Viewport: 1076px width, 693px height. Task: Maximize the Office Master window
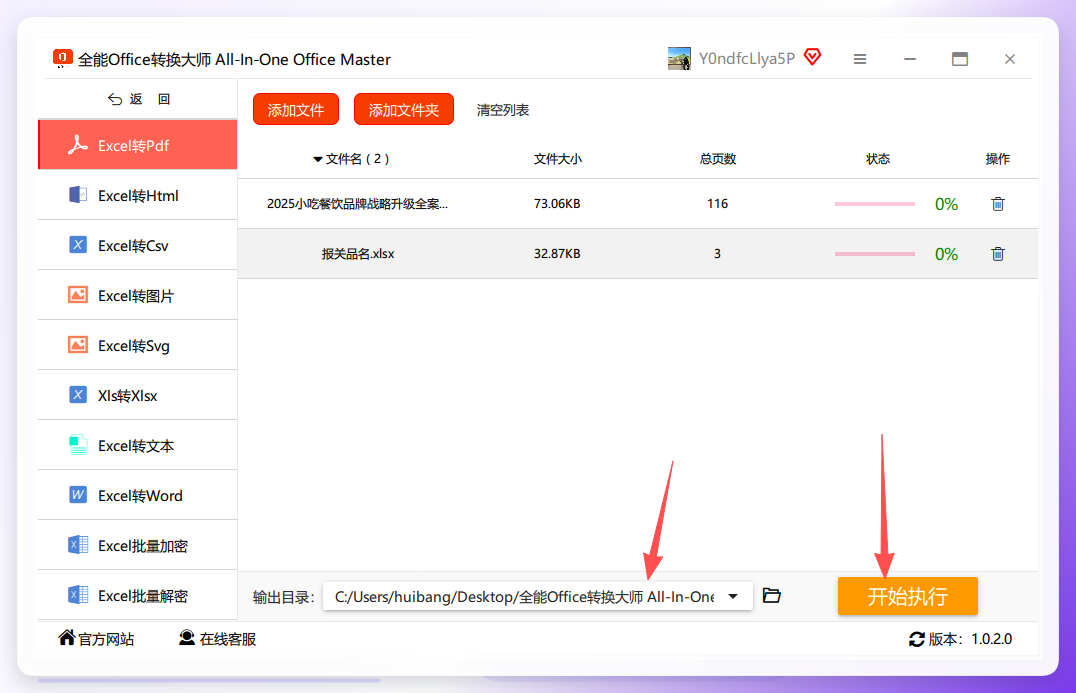(x=960, y=59)
